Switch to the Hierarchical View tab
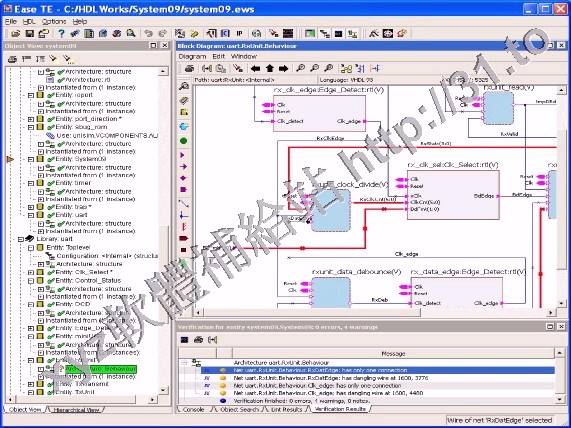571x428 pixels. 76,410
